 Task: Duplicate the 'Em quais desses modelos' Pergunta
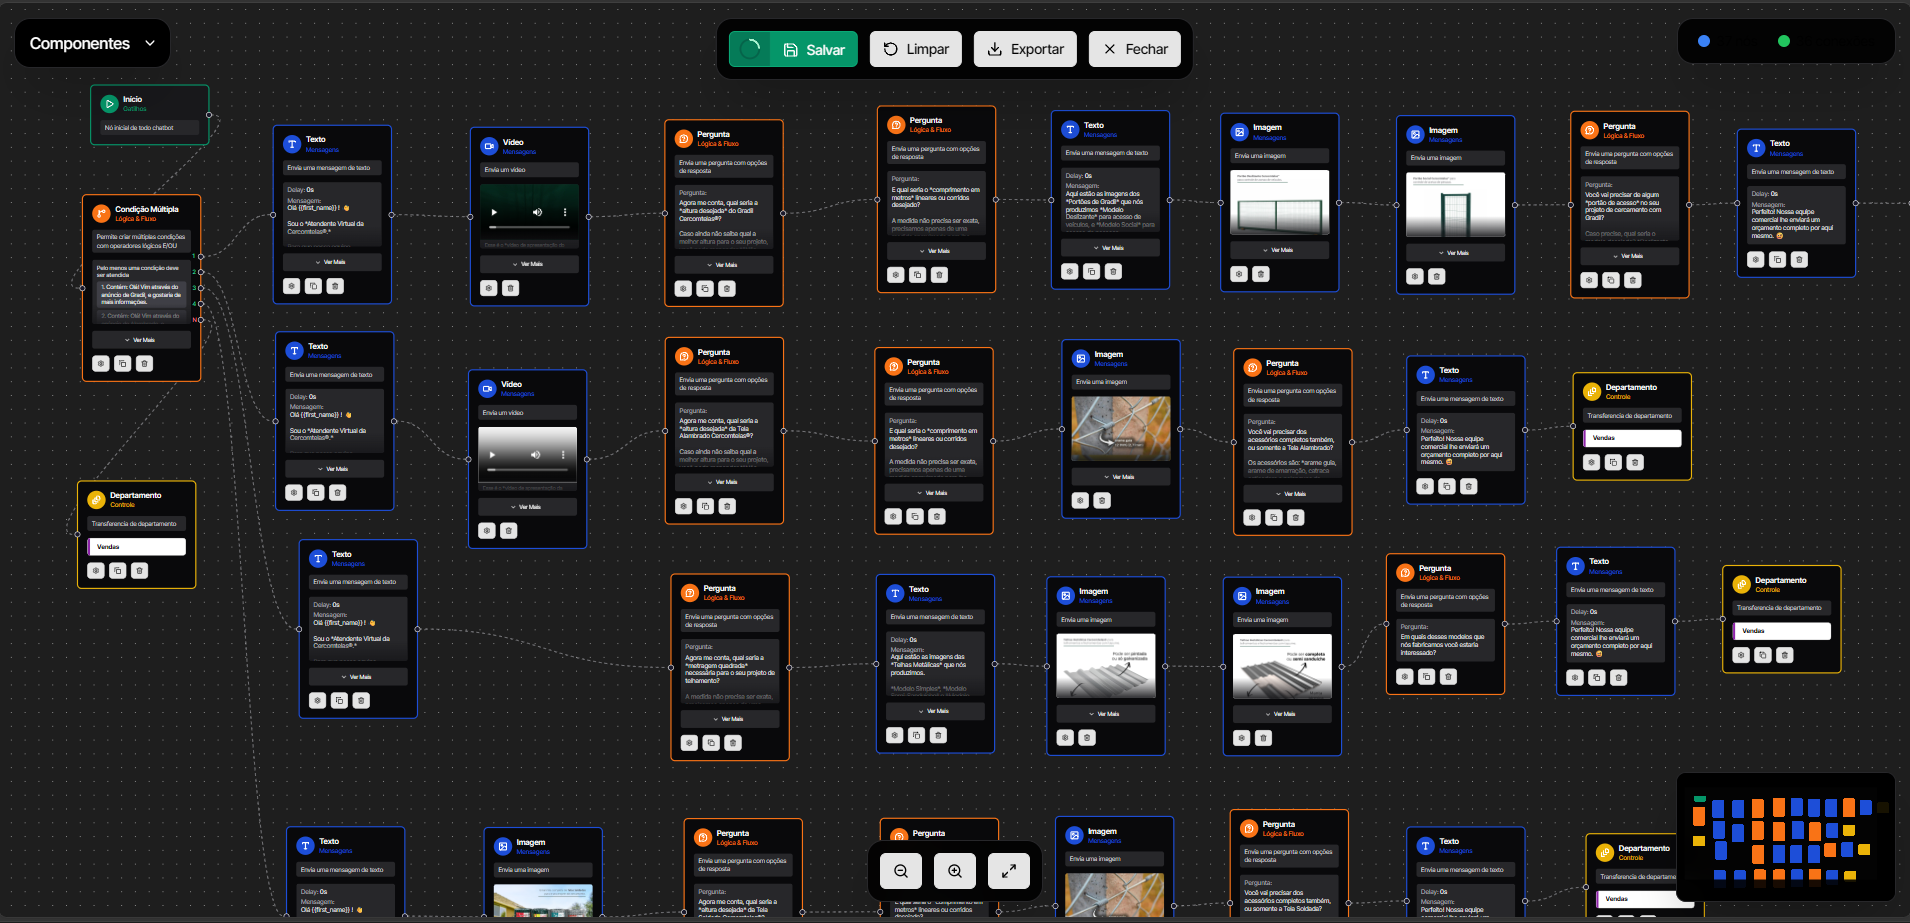click(1427, 677)
